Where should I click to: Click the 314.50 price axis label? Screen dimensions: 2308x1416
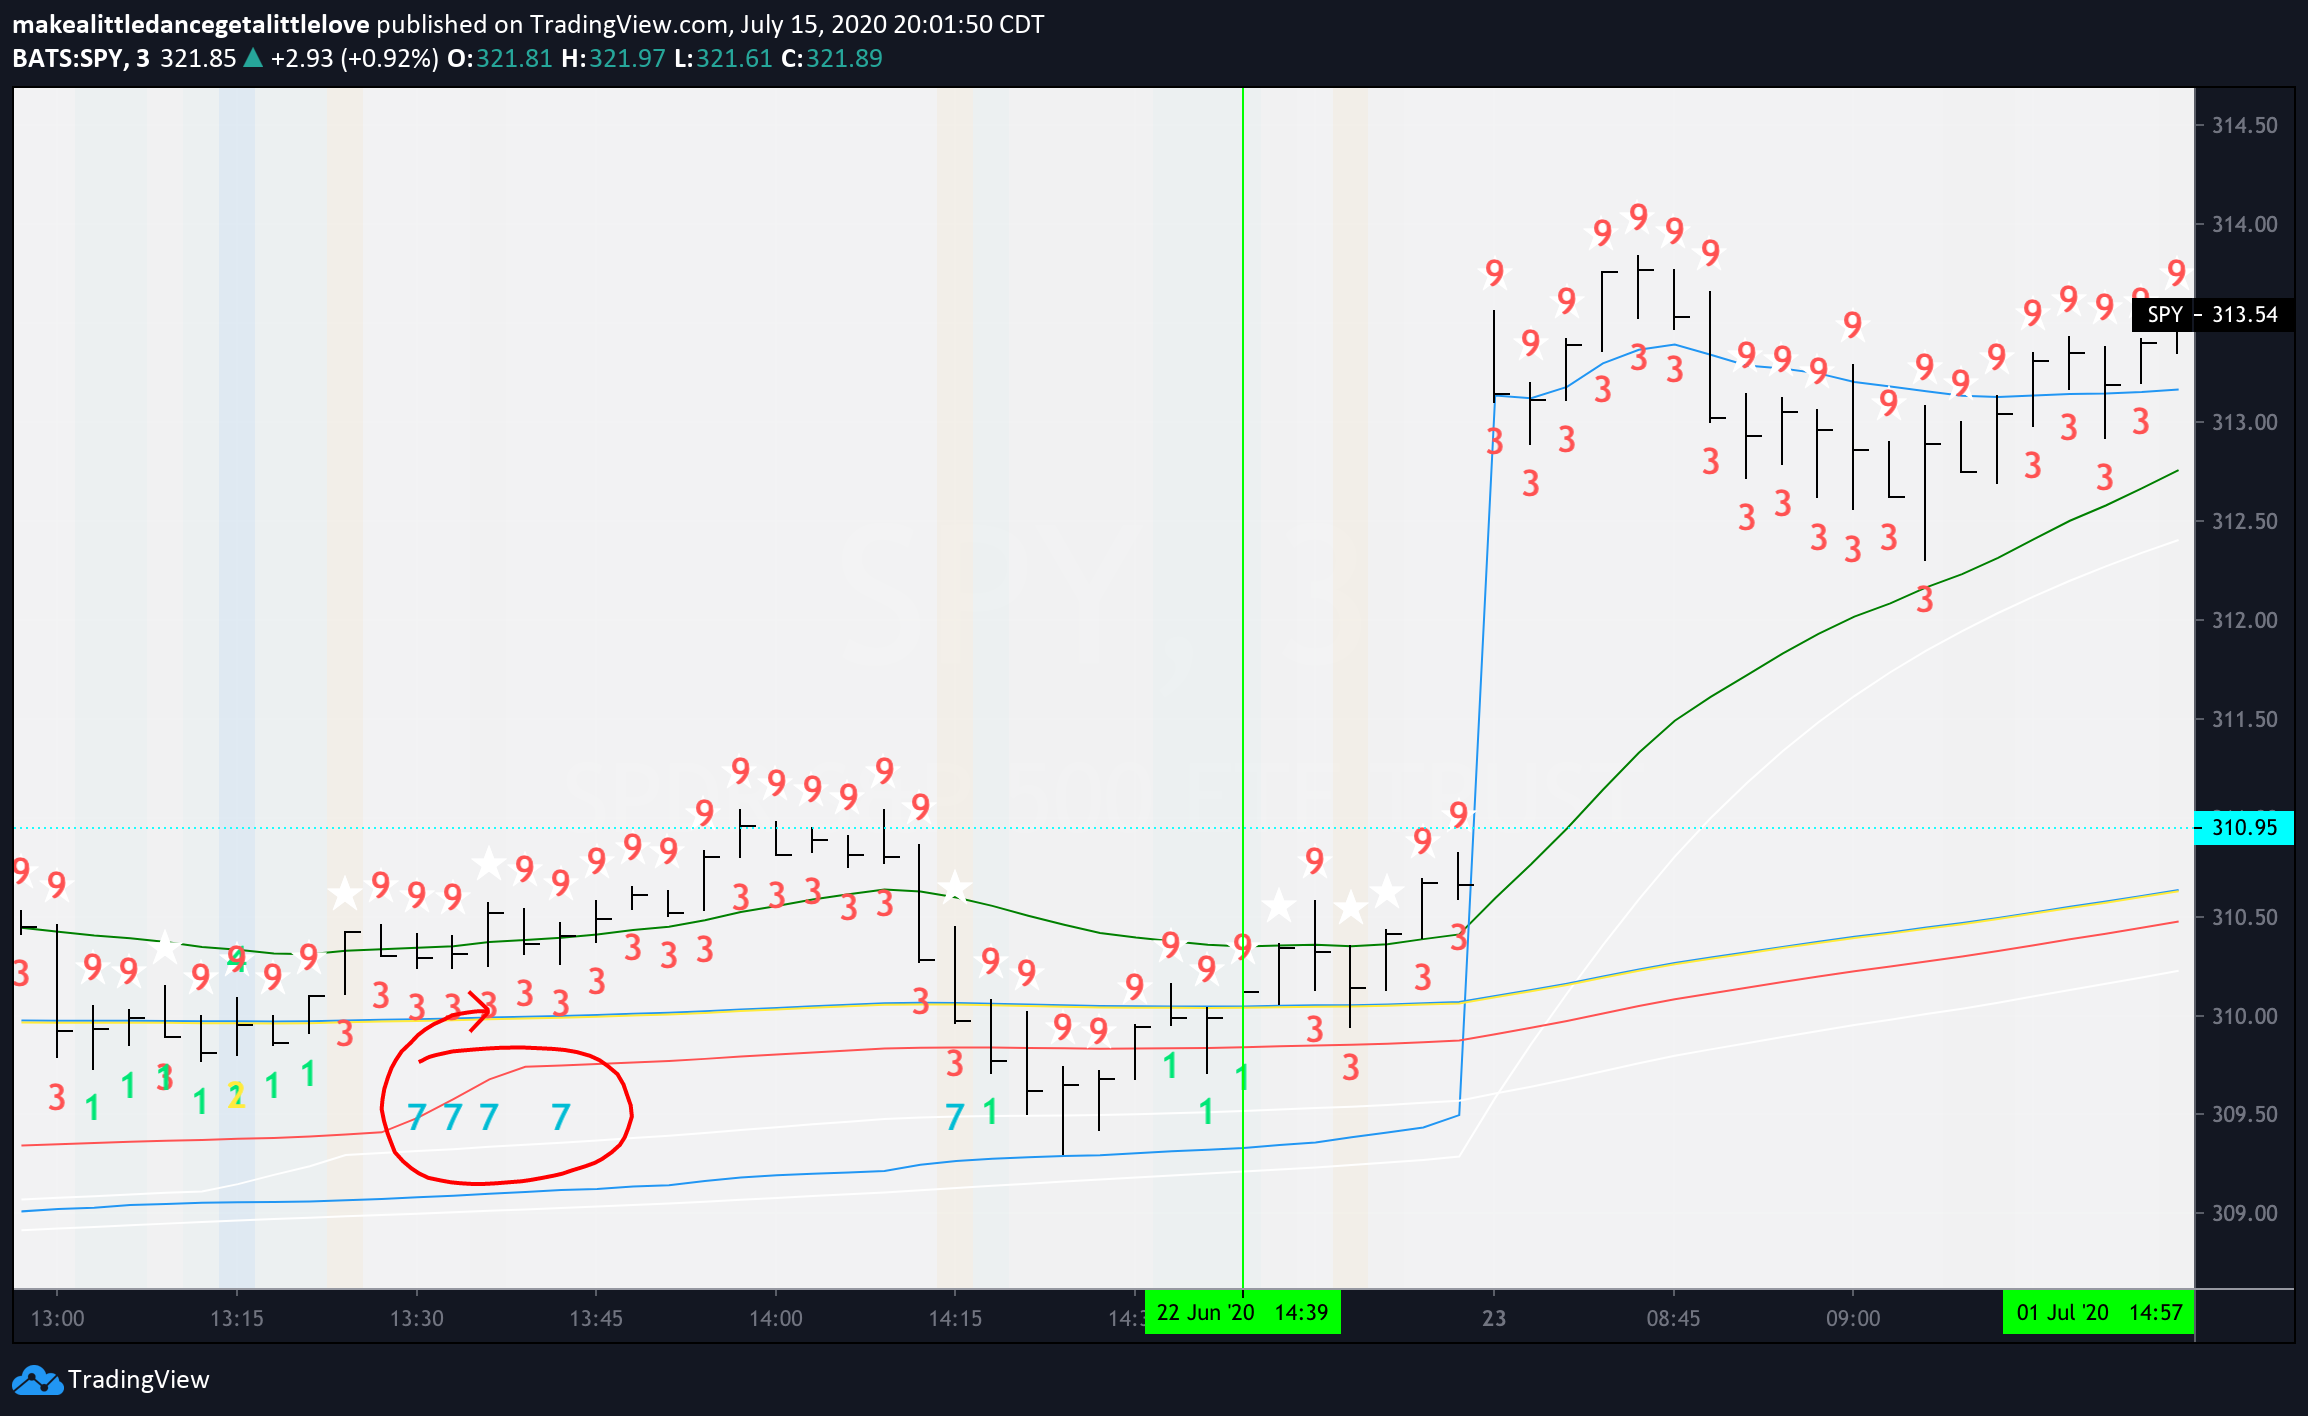2244,125
